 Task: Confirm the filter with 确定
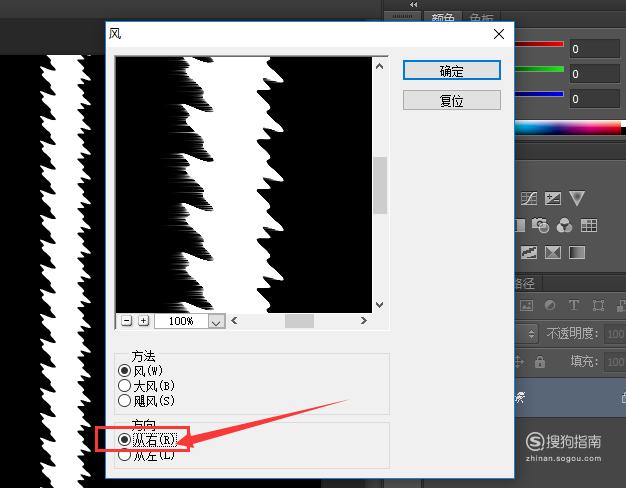pyautogui.click(x=452, y=70)
